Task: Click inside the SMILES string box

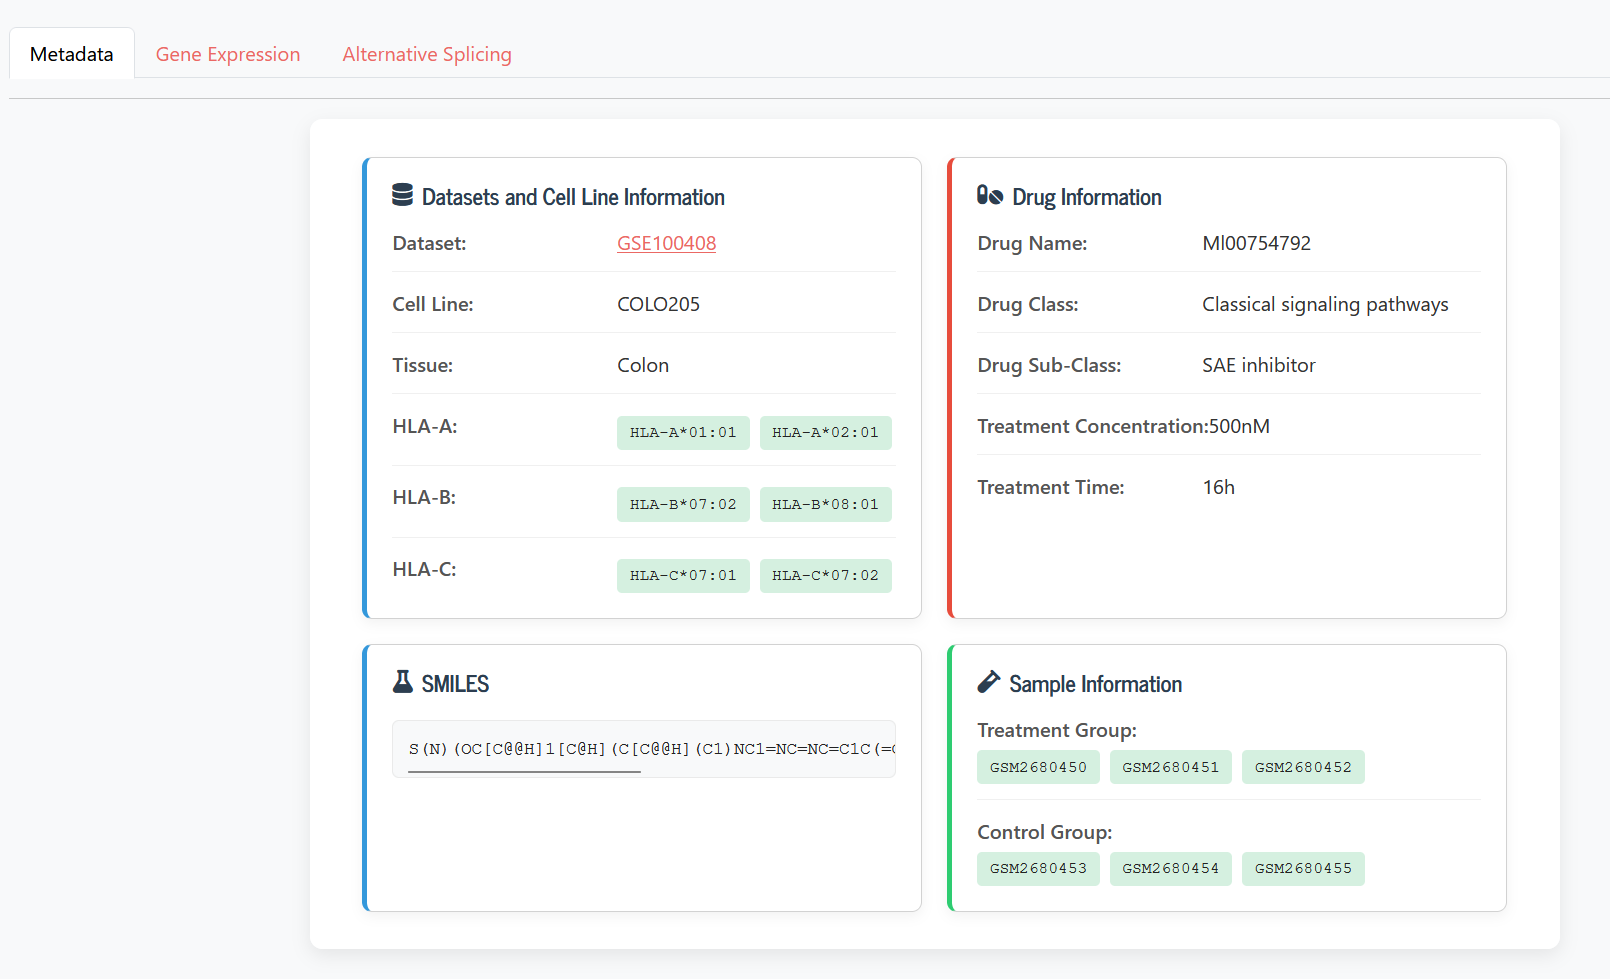Action: 644,748
